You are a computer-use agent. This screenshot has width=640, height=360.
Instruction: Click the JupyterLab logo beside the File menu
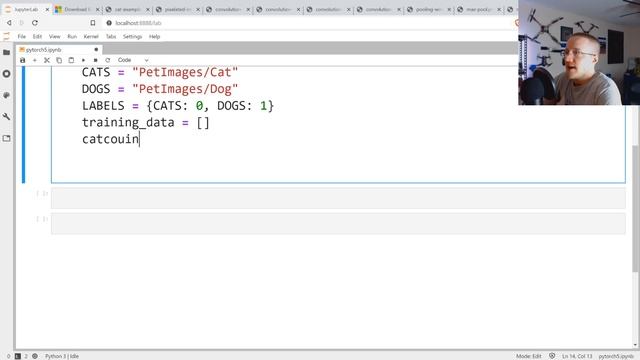click(6, 36)
